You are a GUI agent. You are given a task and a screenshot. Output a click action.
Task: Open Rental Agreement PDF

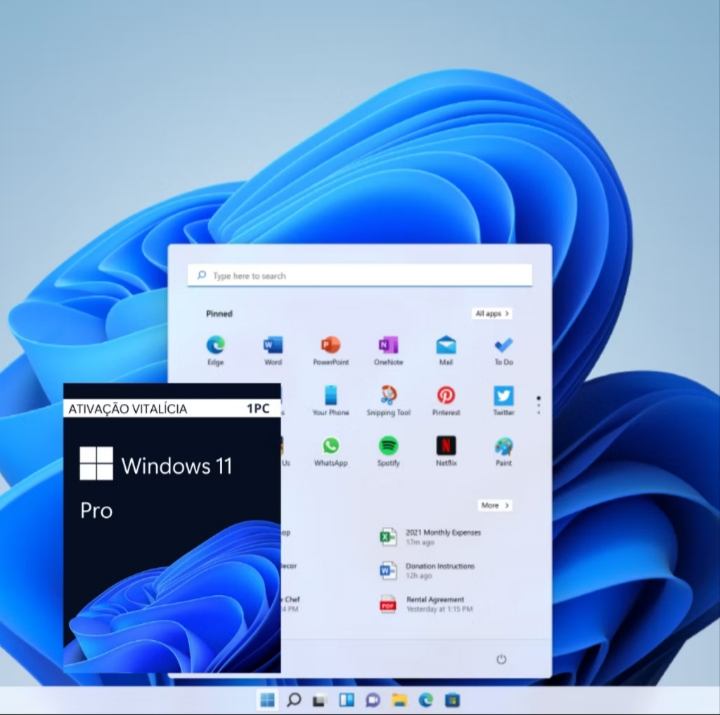426,604
